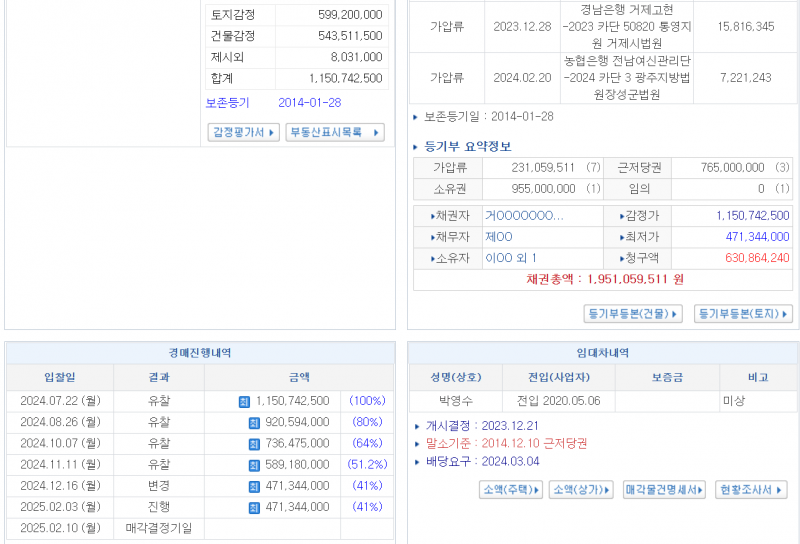Click the 경매진행내역 table header
This screenshot has height=544, width=800.
pyautogui.click(x=200, y=353)
